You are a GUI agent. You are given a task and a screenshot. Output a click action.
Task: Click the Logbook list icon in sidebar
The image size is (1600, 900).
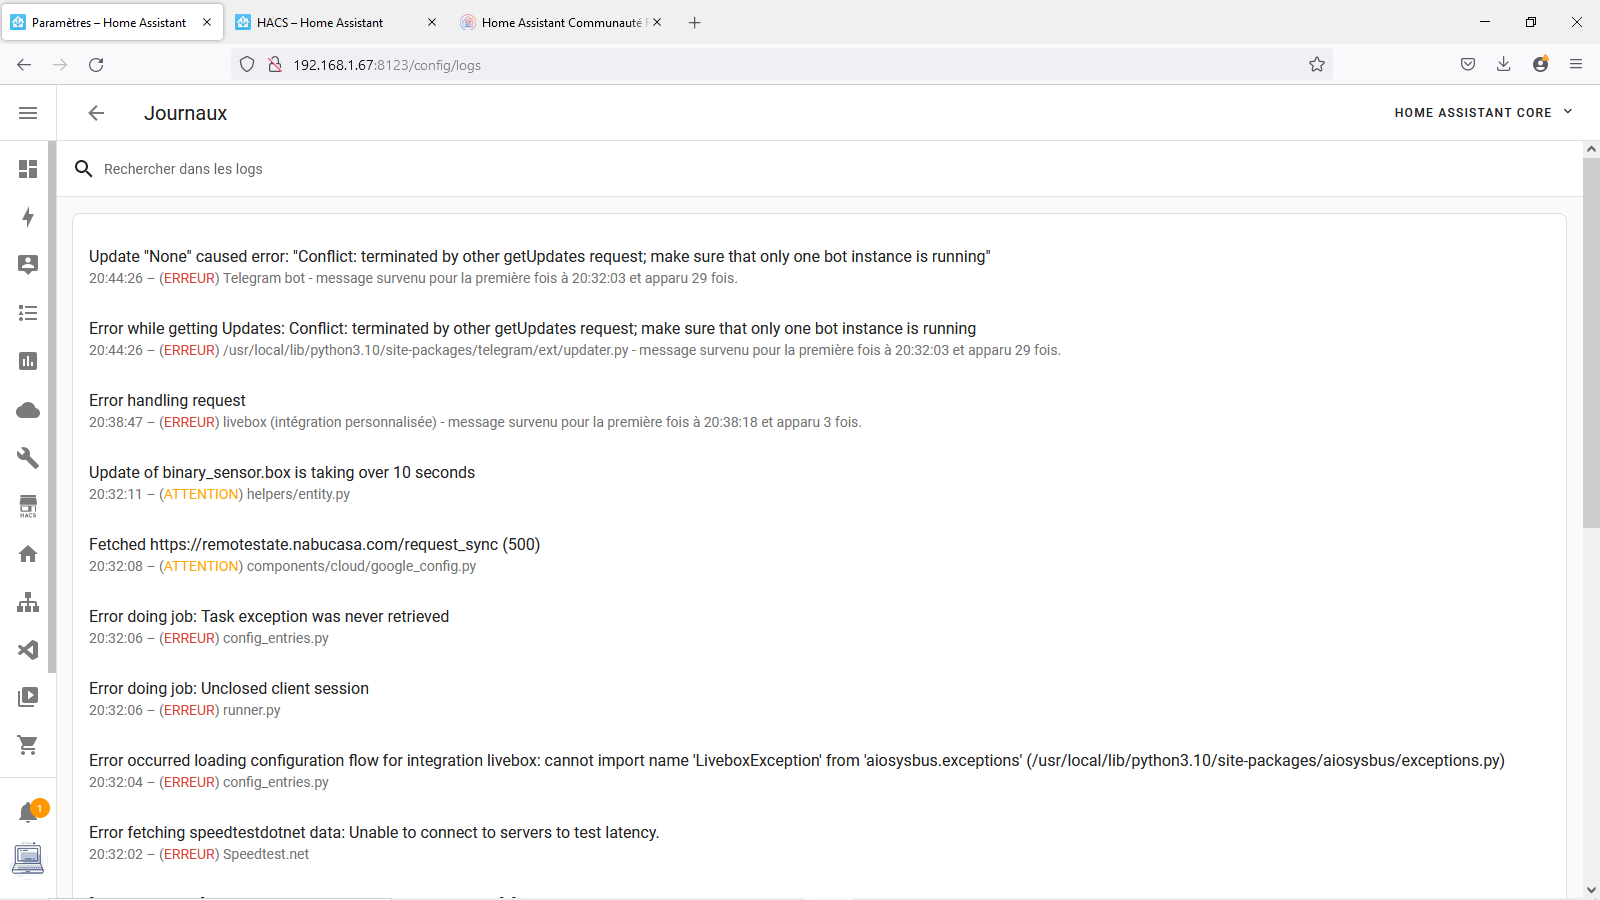coord(28,313)
